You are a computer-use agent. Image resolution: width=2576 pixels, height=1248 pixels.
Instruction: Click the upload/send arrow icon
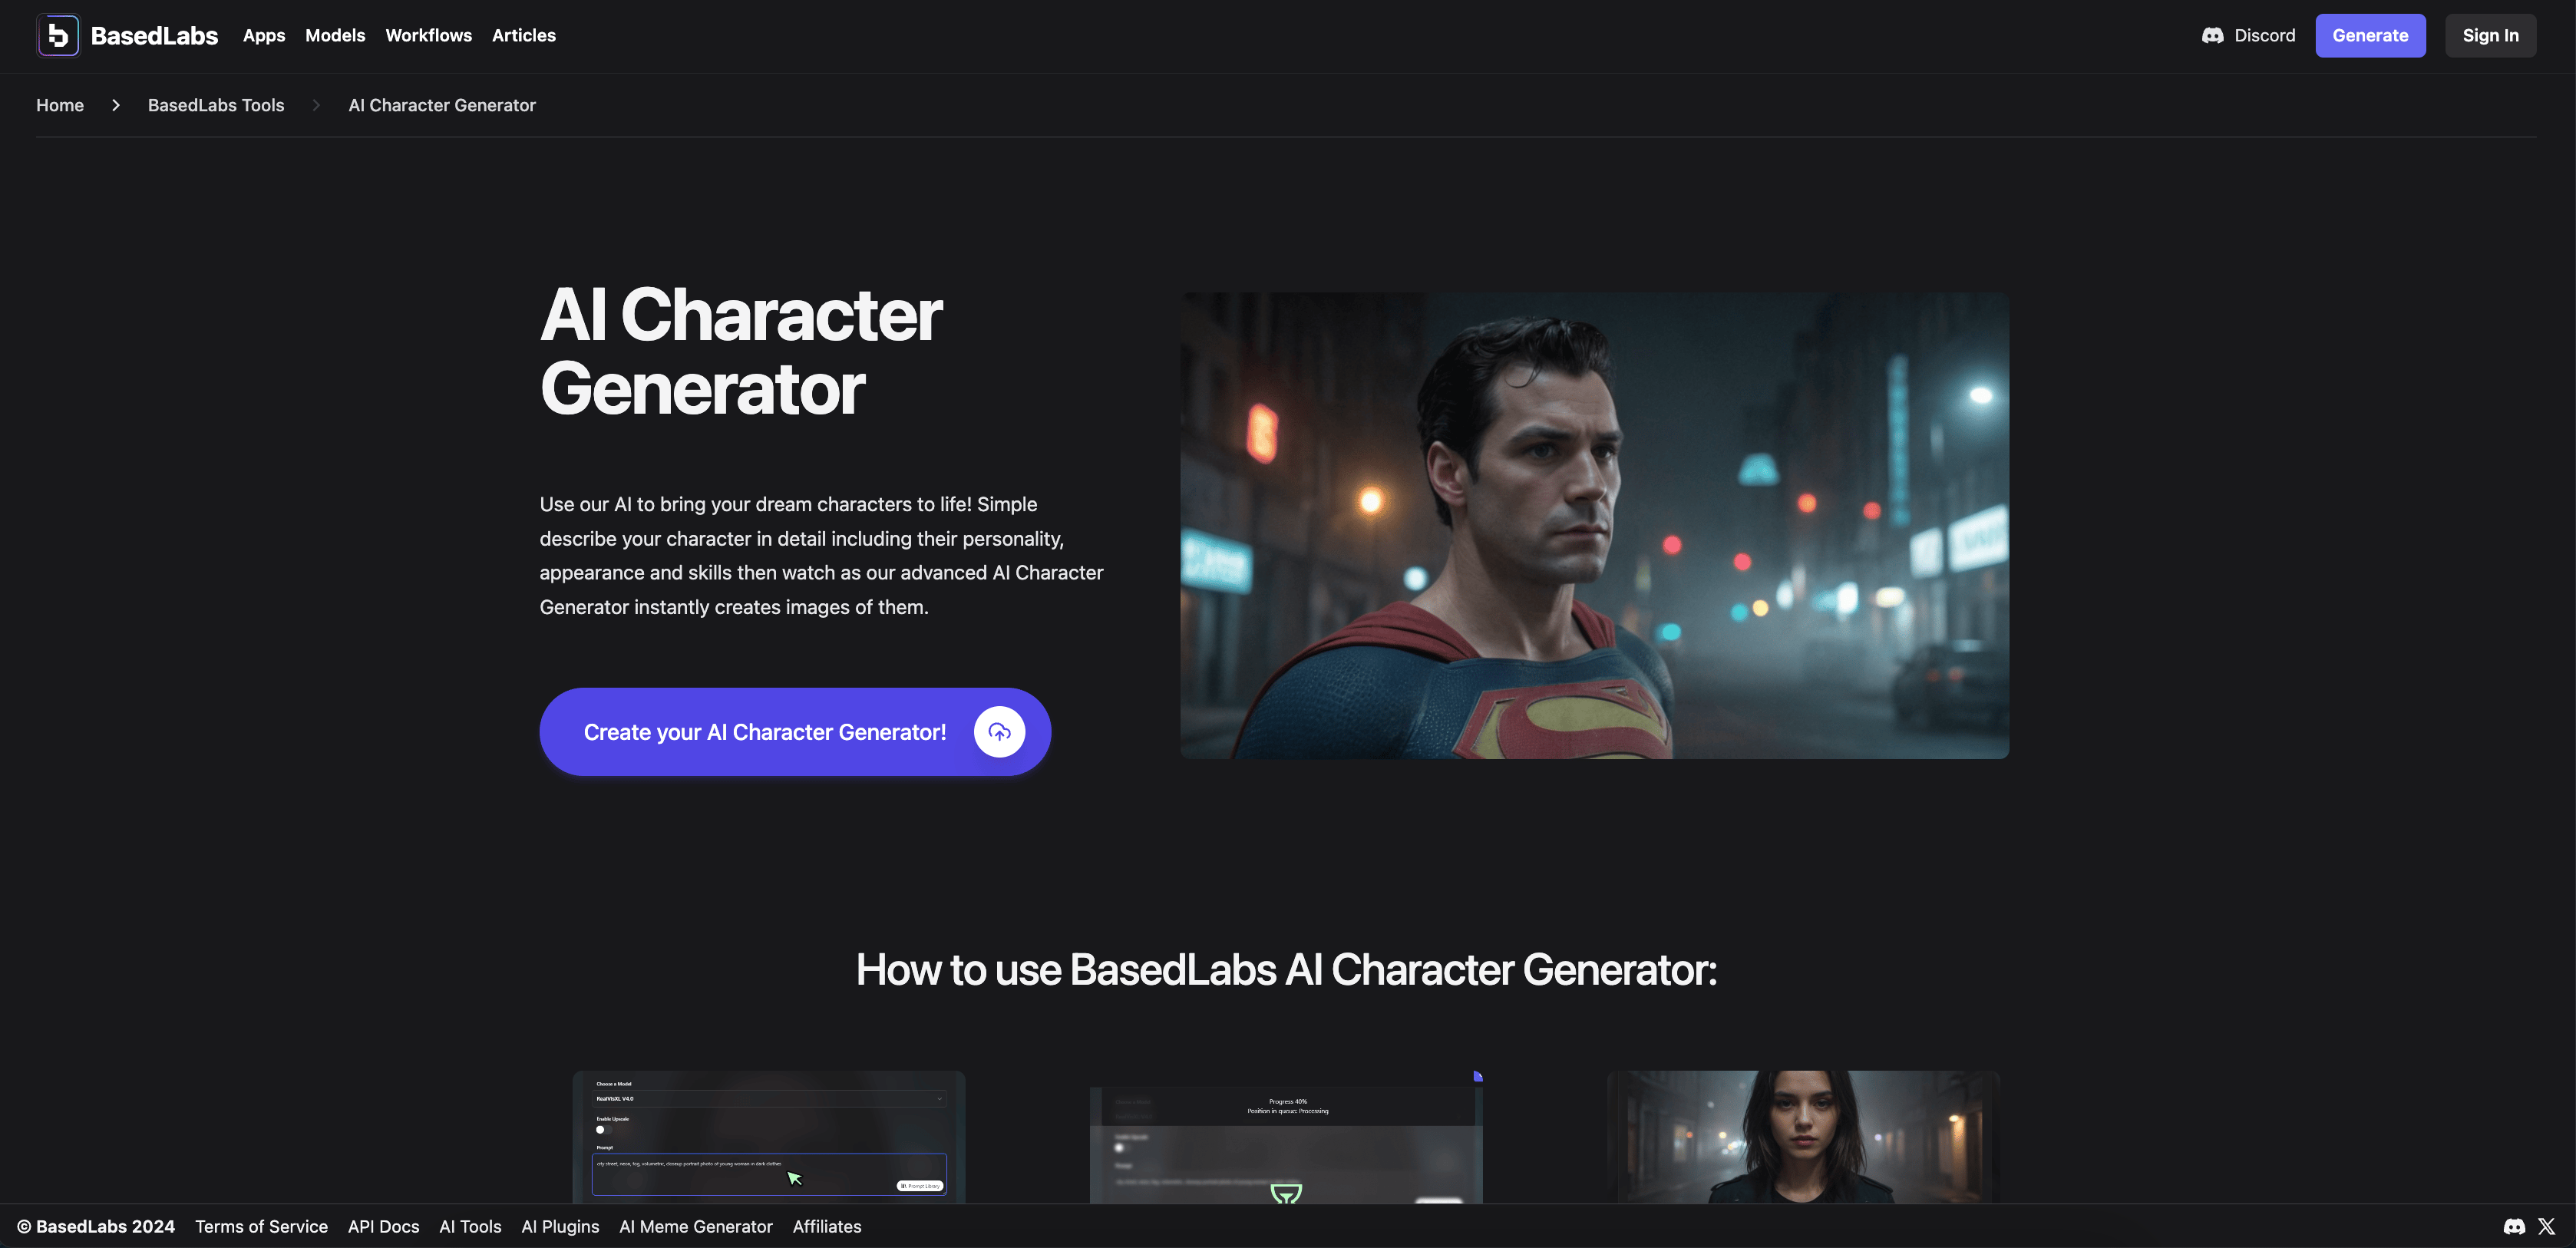pos(997,731)
